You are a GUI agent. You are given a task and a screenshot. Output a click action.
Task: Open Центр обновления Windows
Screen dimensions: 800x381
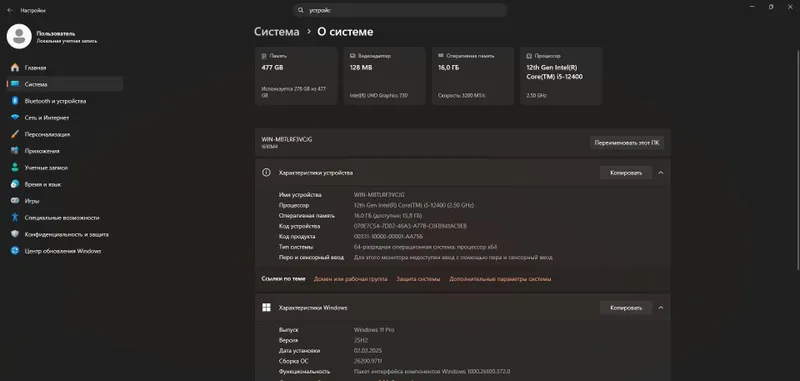click(65, 251)
